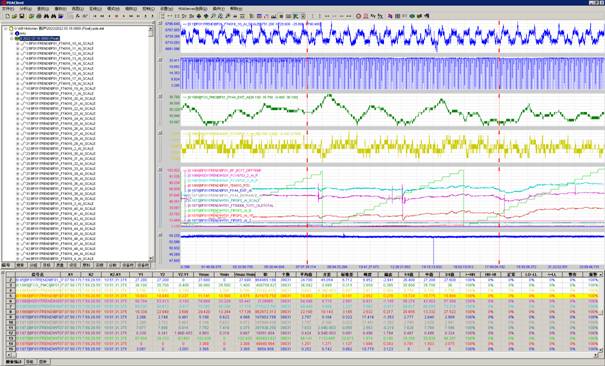Switch to the second bottom table tab

pyautogui.click(x=30, y=362)
